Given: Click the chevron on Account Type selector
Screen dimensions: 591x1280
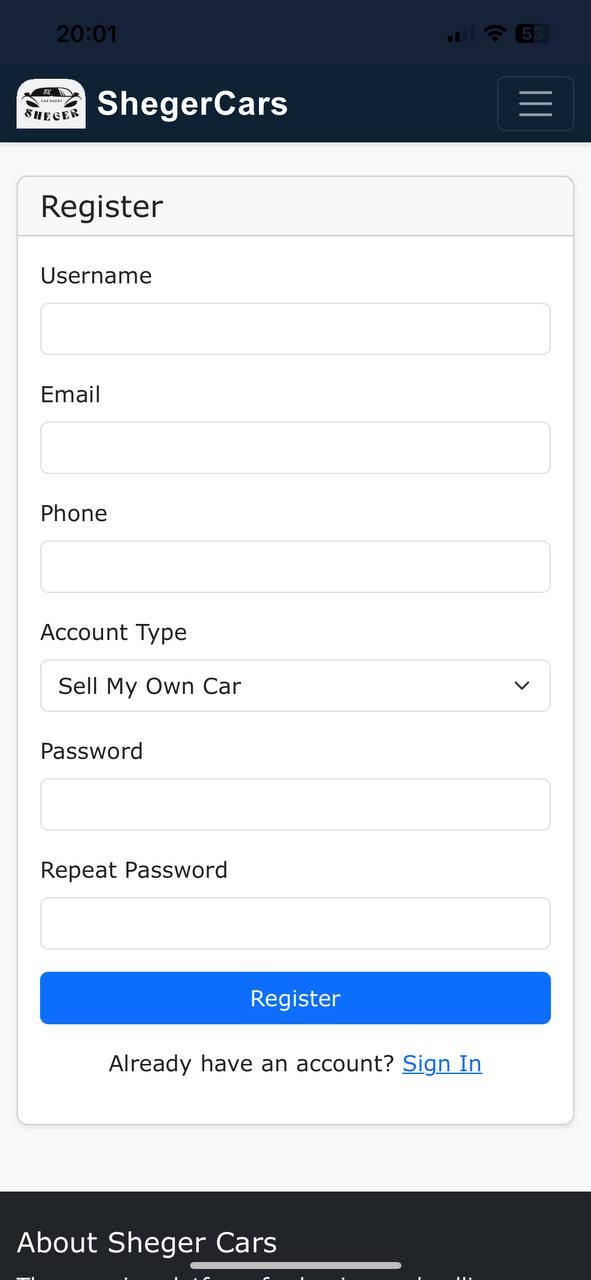Looking at the screenshot, I should [x=521, y=686].
